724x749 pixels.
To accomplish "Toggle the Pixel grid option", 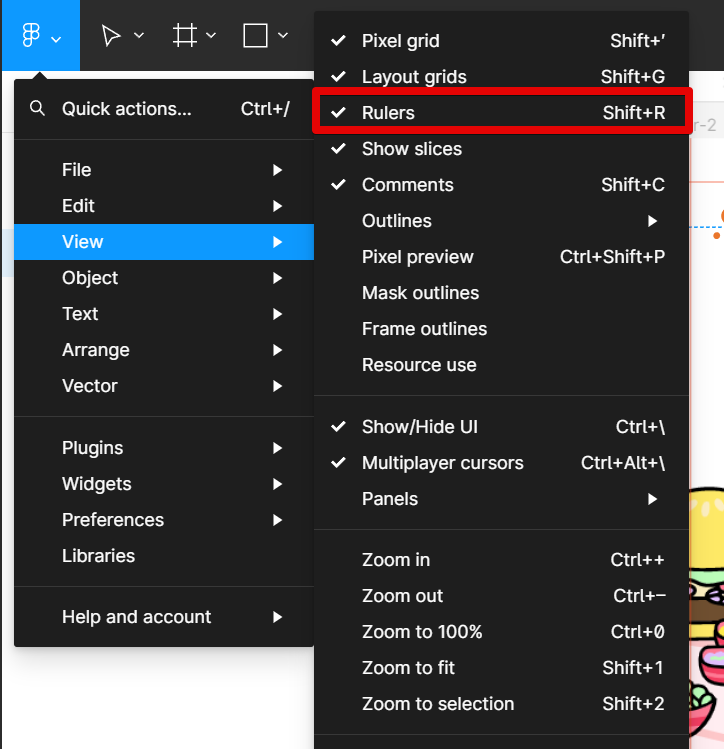I will click(400, 41).
